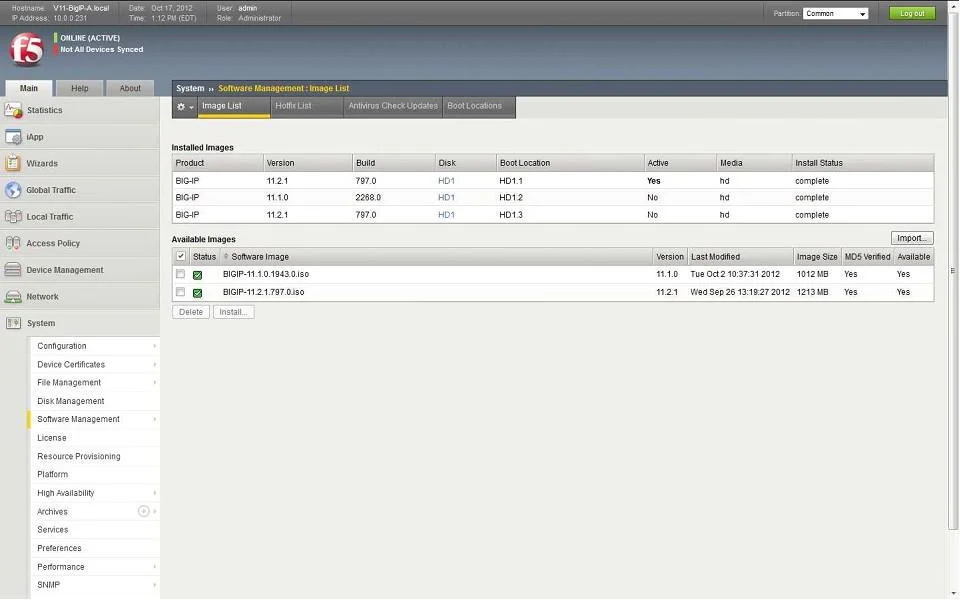Switch to the Help tab
This screenshot has height=600, width=960.
(80, 88)
